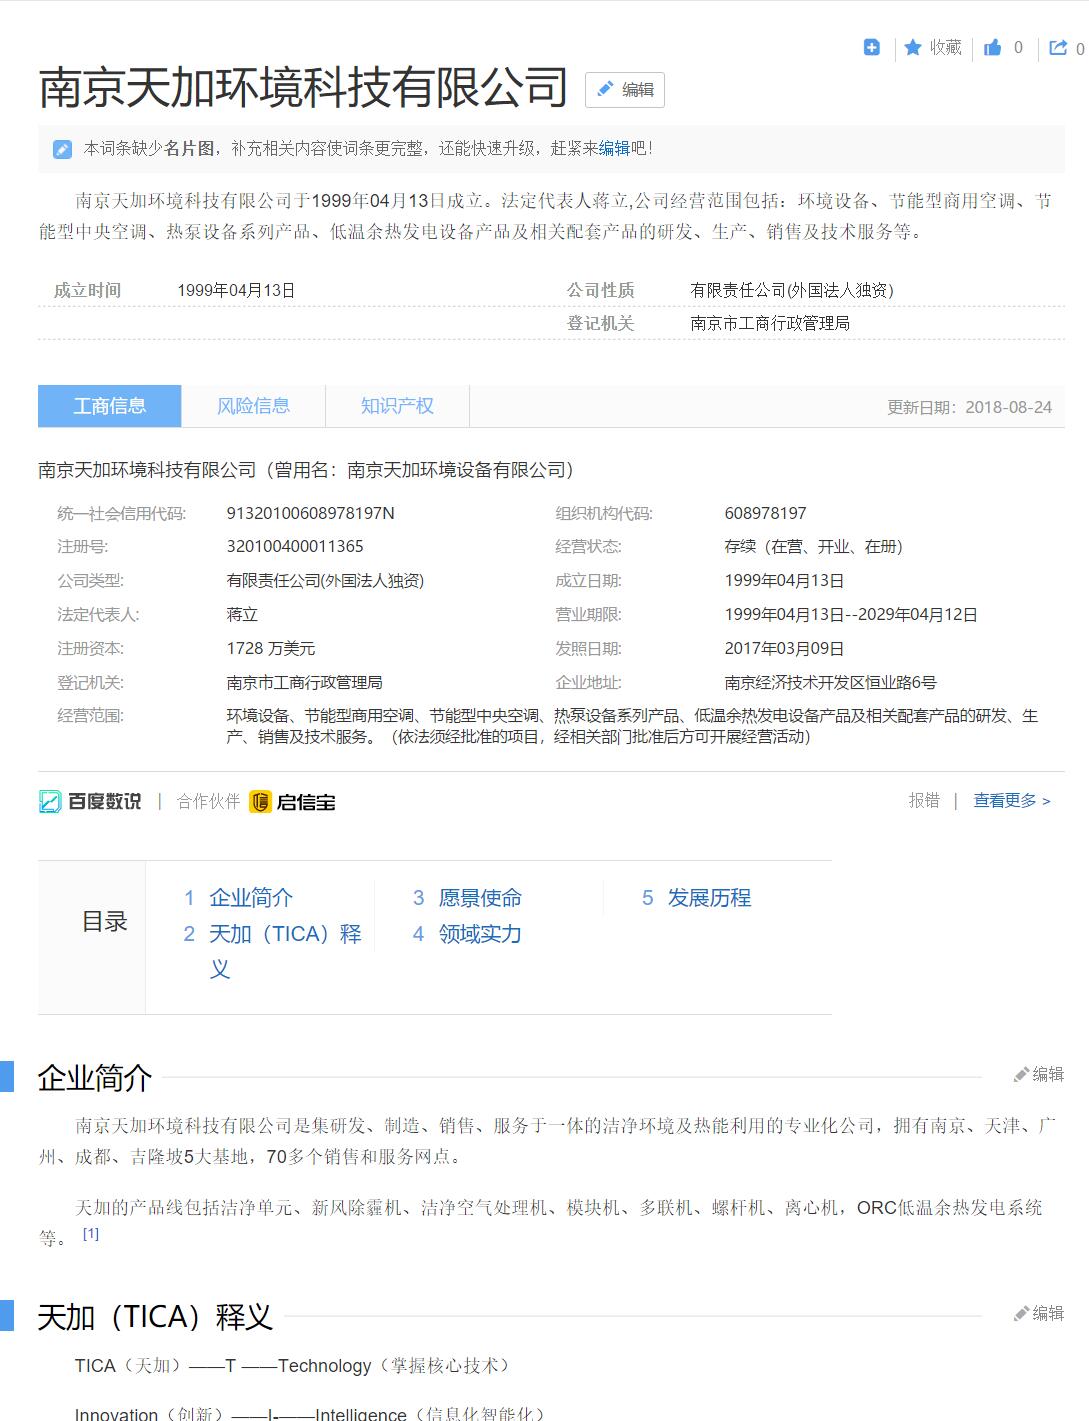
Task: Click business term 1999年04月13日--2029年04月12日
Action: pyautogui.click(x=851, y=614)
